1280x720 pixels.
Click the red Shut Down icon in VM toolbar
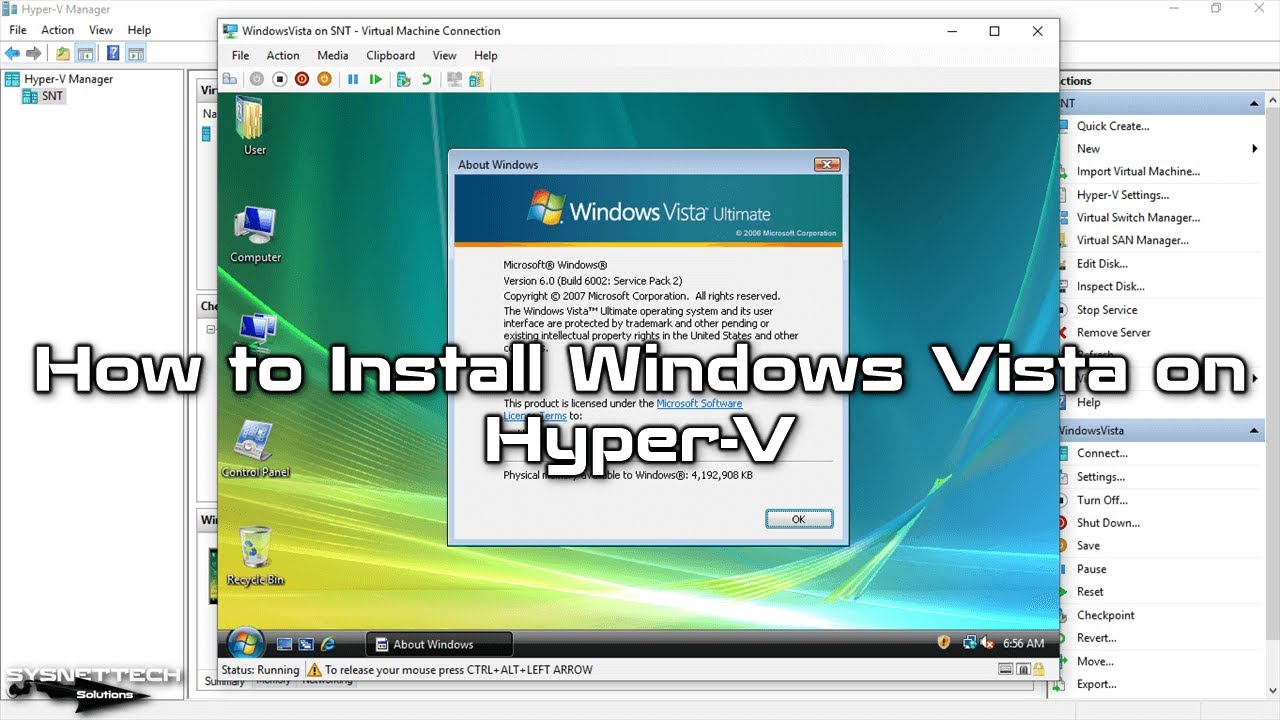click(302, 79)
